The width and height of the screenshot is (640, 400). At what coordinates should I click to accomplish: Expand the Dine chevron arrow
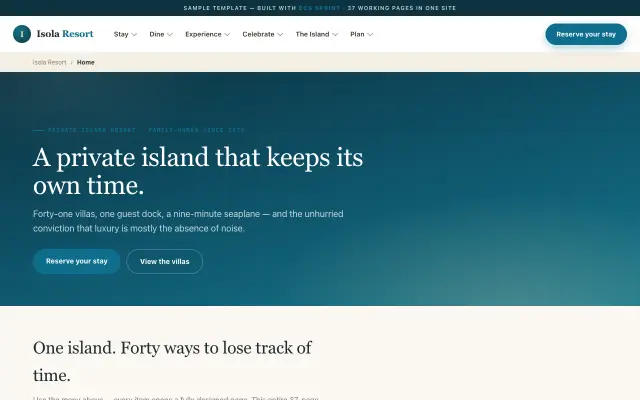coord(170,34)
